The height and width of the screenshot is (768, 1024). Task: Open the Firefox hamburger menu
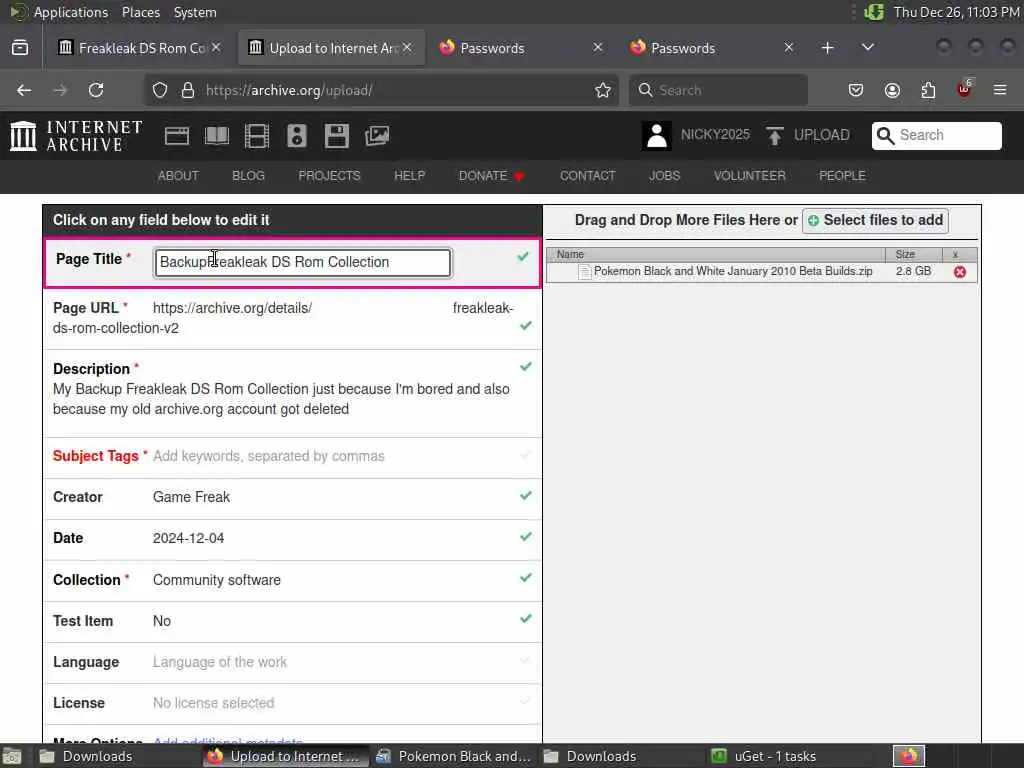[x=1000, y=90]
